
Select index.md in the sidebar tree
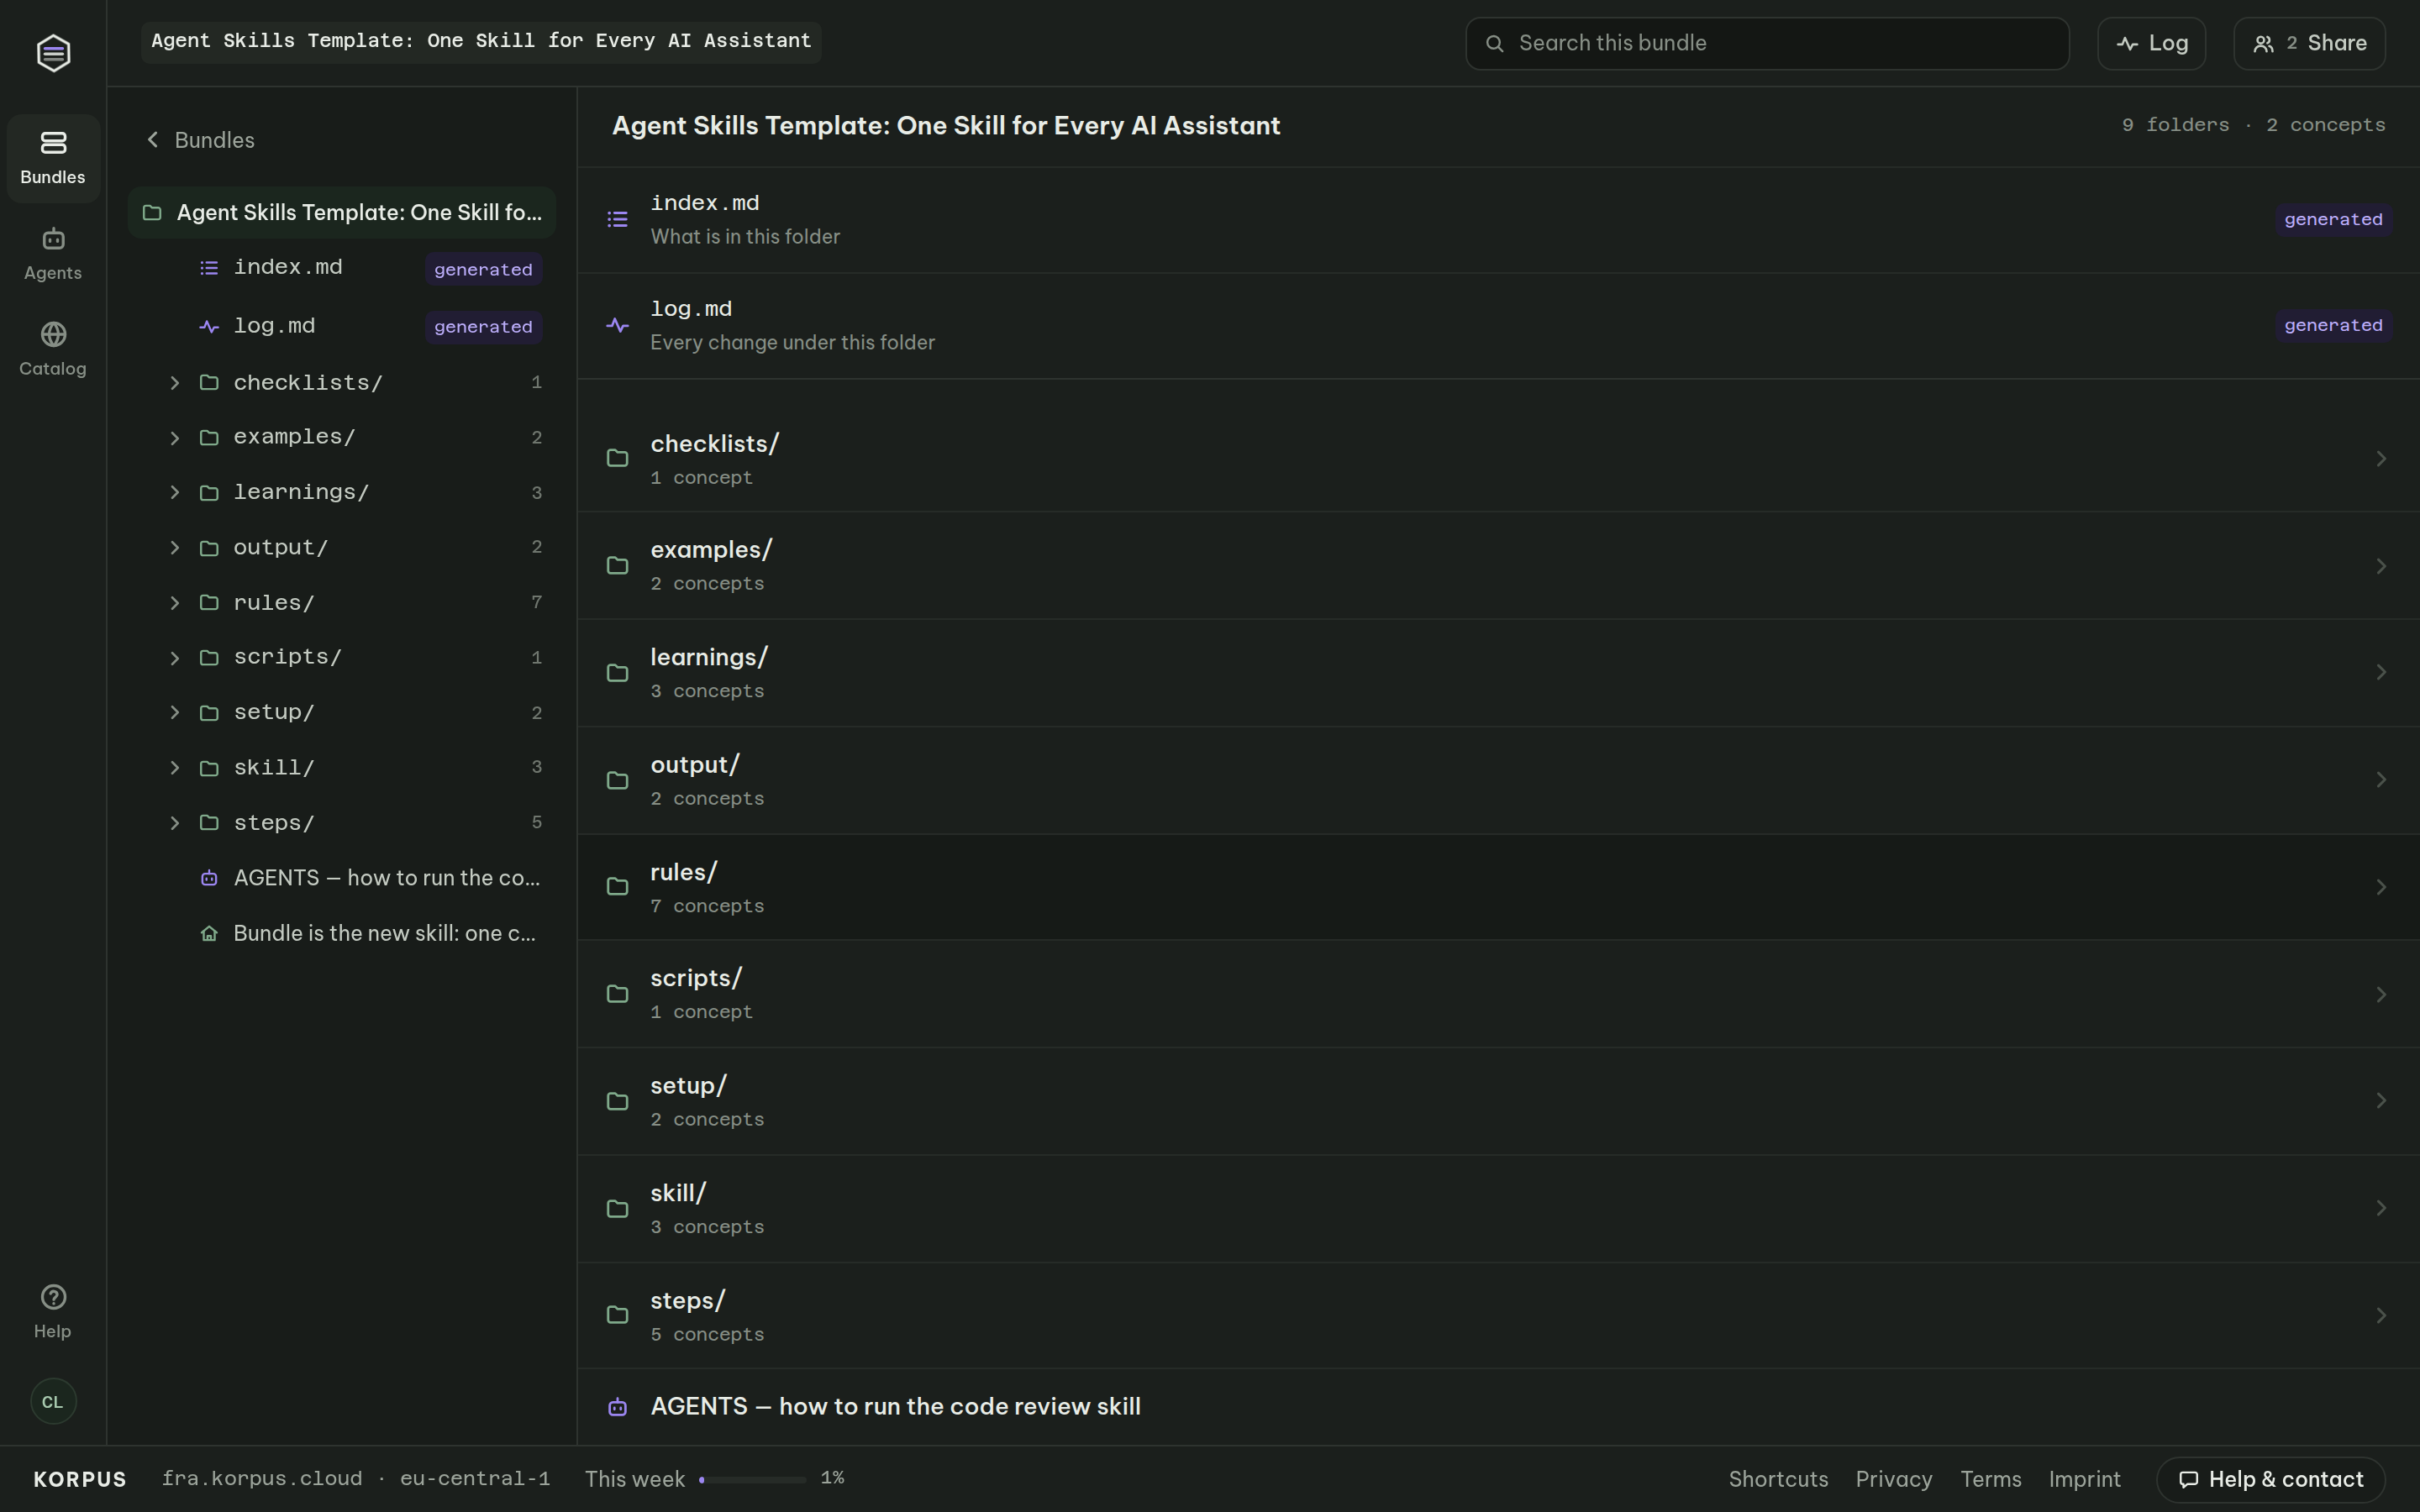342,268
